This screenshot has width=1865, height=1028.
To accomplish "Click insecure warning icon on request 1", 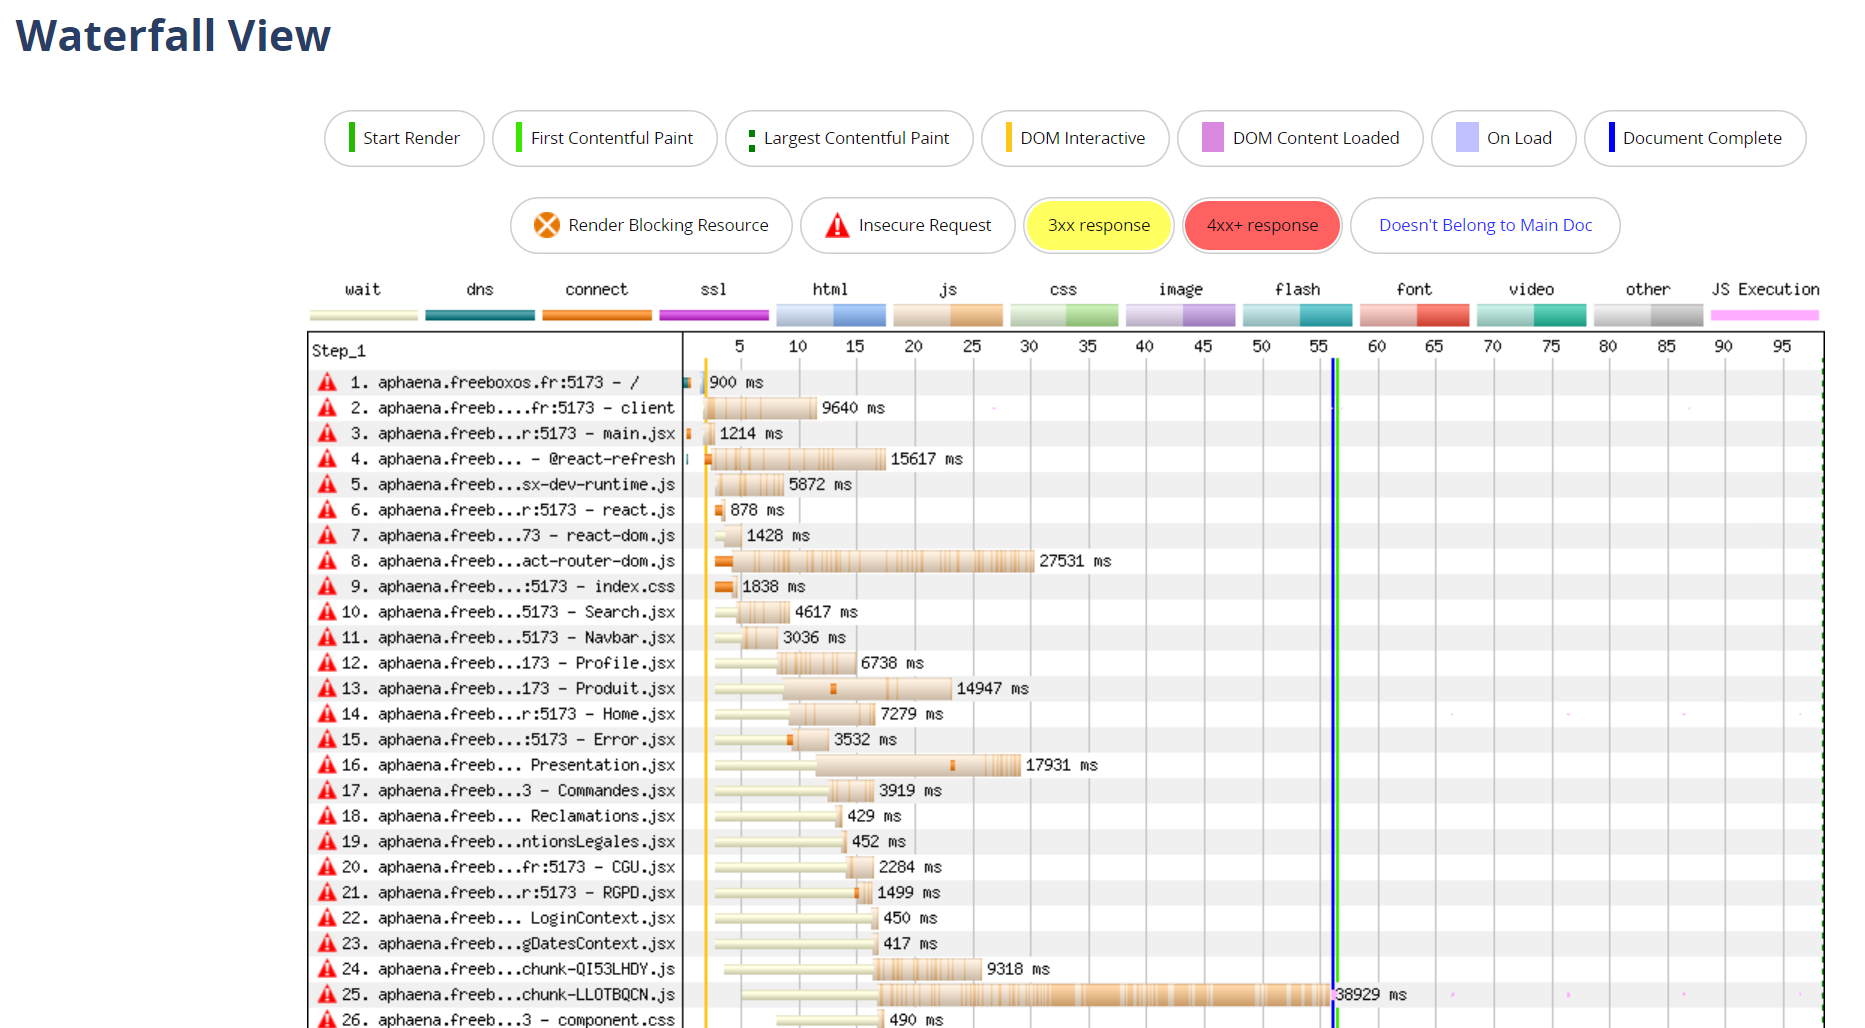I will pyautogui.click(x=327, y=382).
